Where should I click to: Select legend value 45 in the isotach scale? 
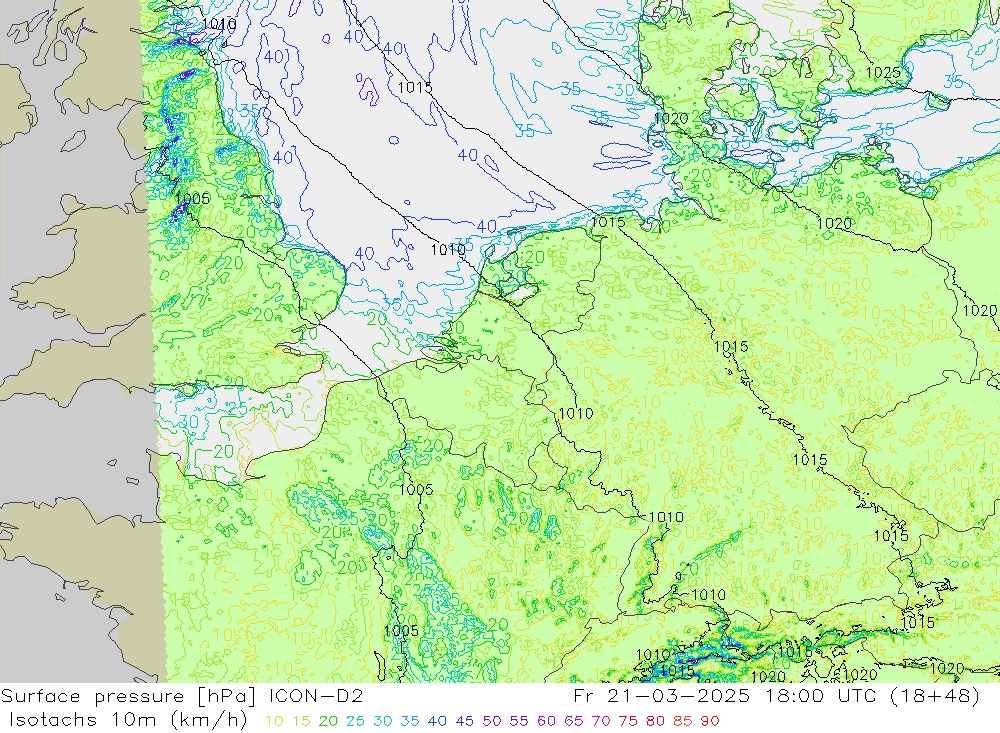(465, 721)
